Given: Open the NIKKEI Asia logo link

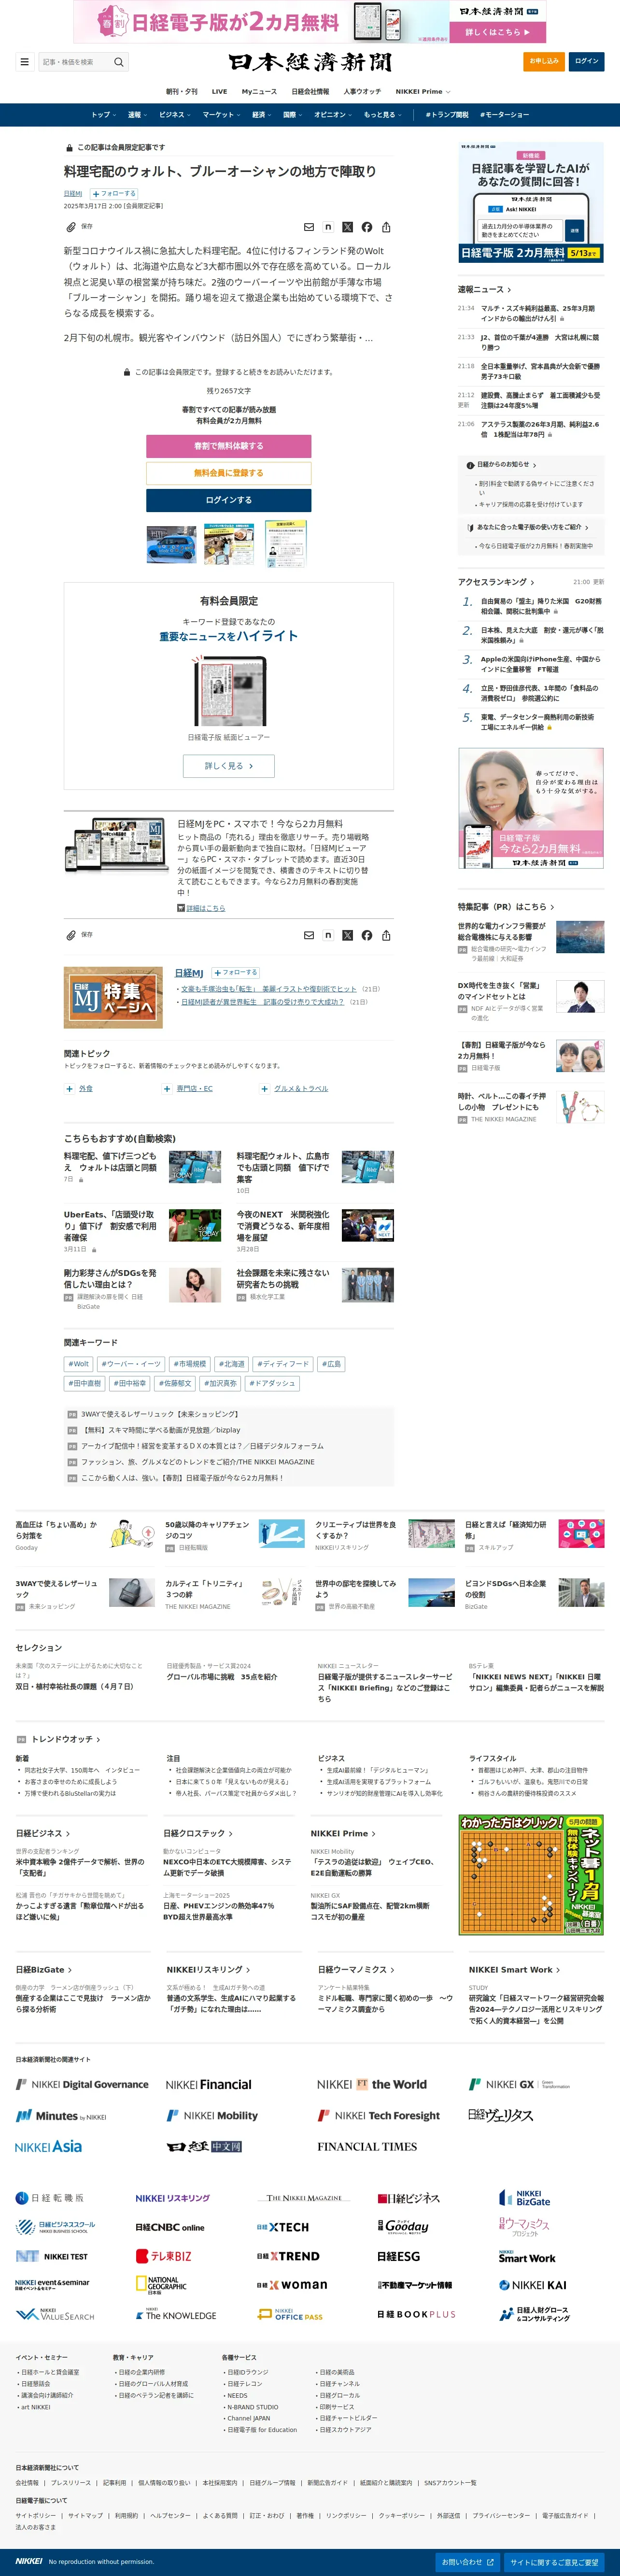Looking at the screenshot, I should click(x=48, y=2146).
